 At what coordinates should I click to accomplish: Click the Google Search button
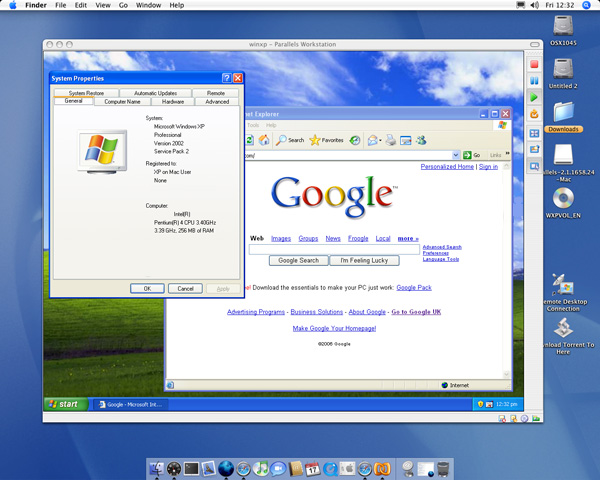tap(298, 261)
